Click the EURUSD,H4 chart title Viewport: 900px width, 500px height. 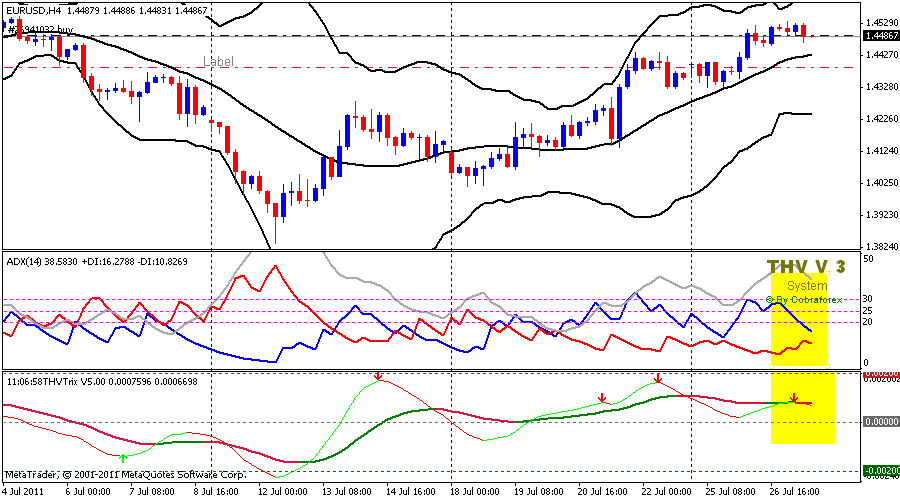pos(34,10)
